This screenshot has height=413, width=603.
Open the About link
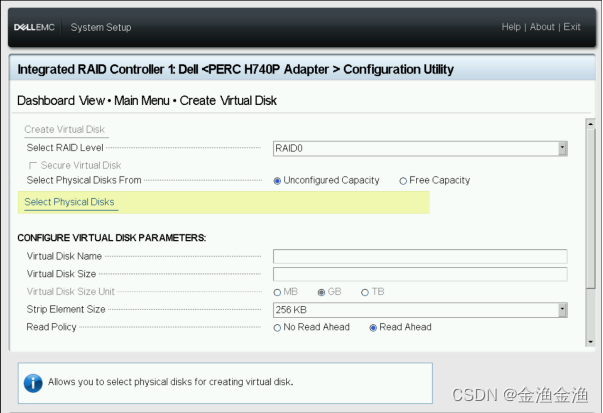(542, 27)
